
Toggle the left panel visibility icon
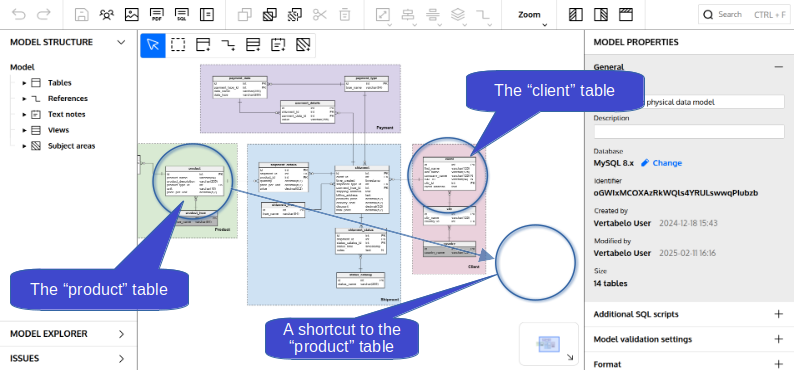tap(575, 15)
